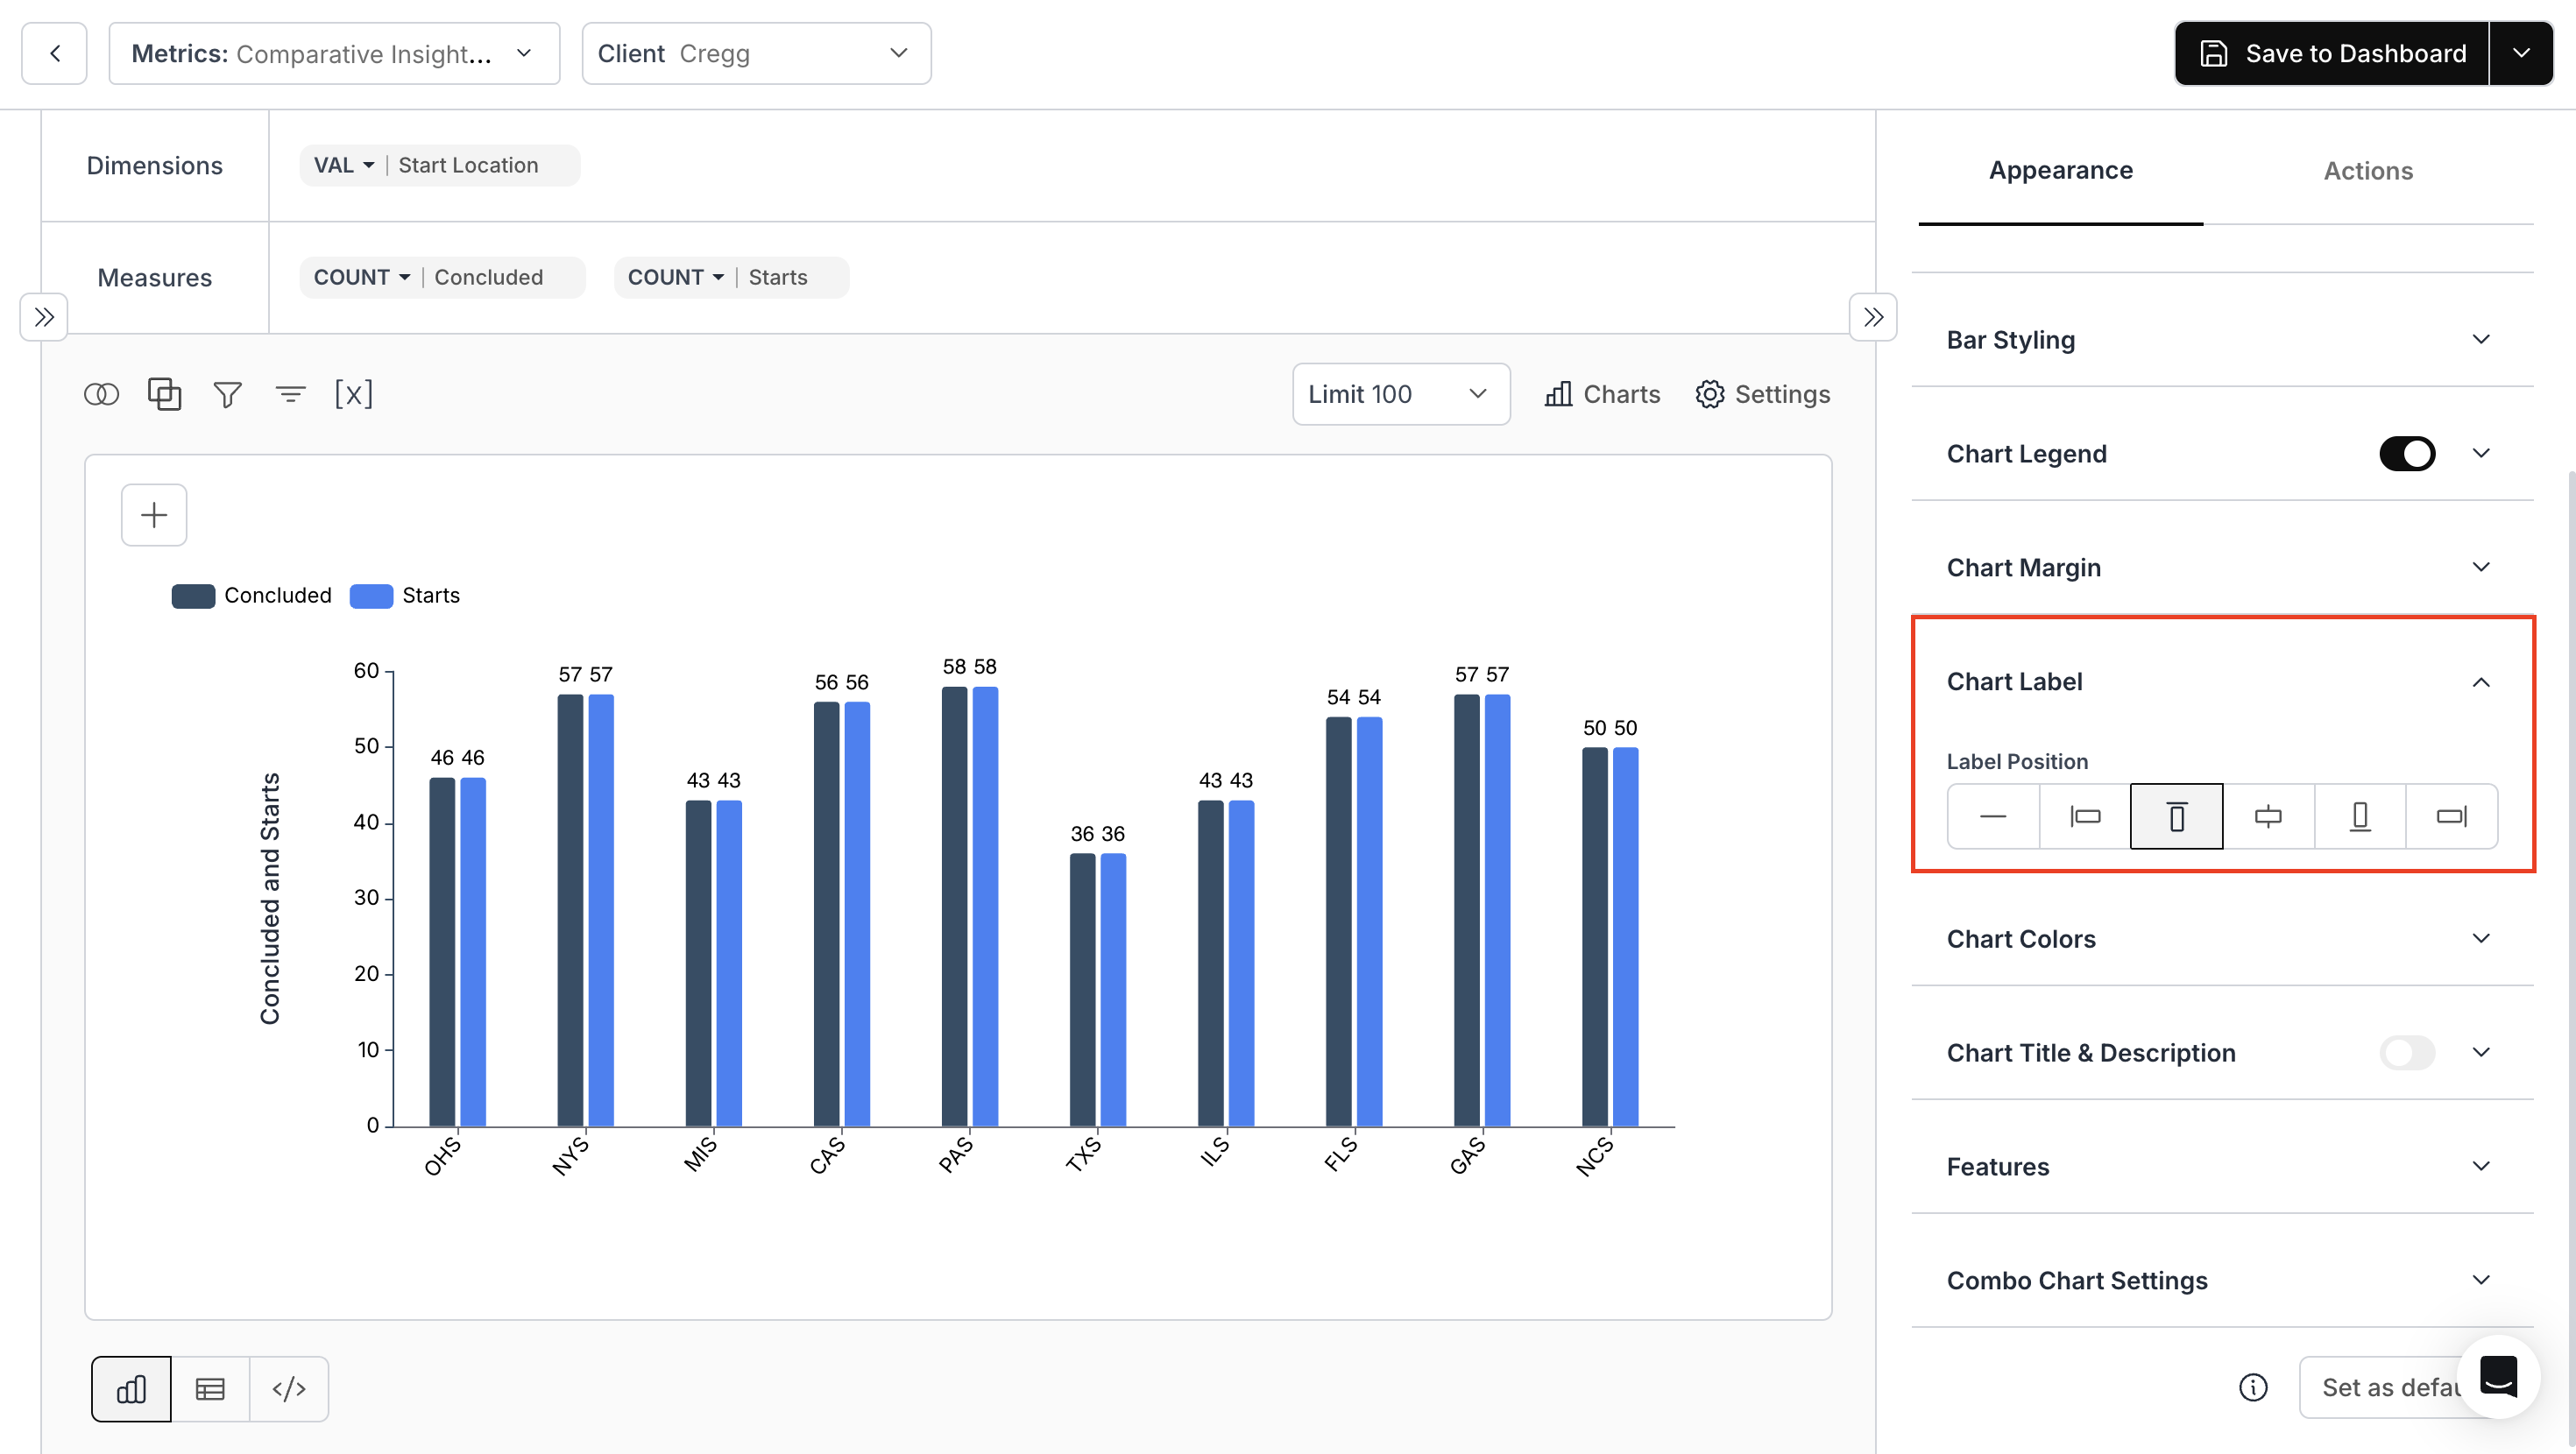Click the plus button inside the chart area
The height and width of the screenshot is (1454, 2576).
coord(154,515)
